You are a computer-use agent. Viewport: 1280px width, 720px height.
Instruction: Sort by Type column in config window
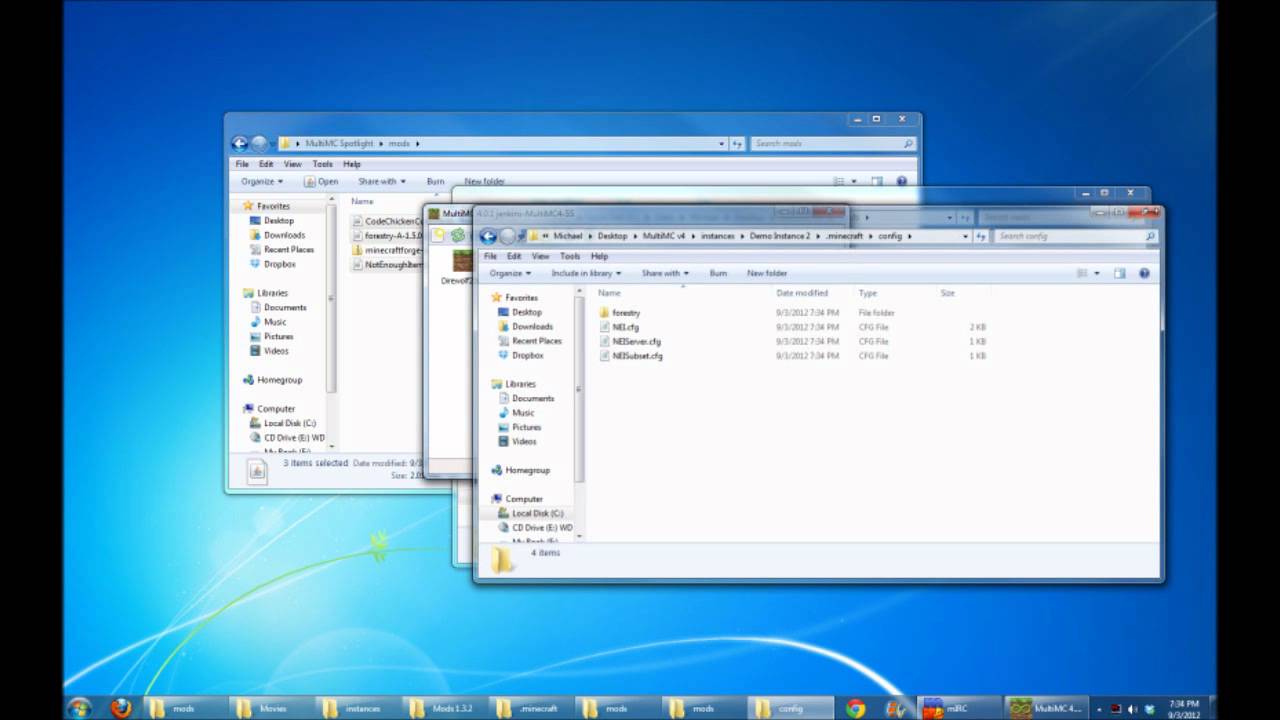pos(867,293)
